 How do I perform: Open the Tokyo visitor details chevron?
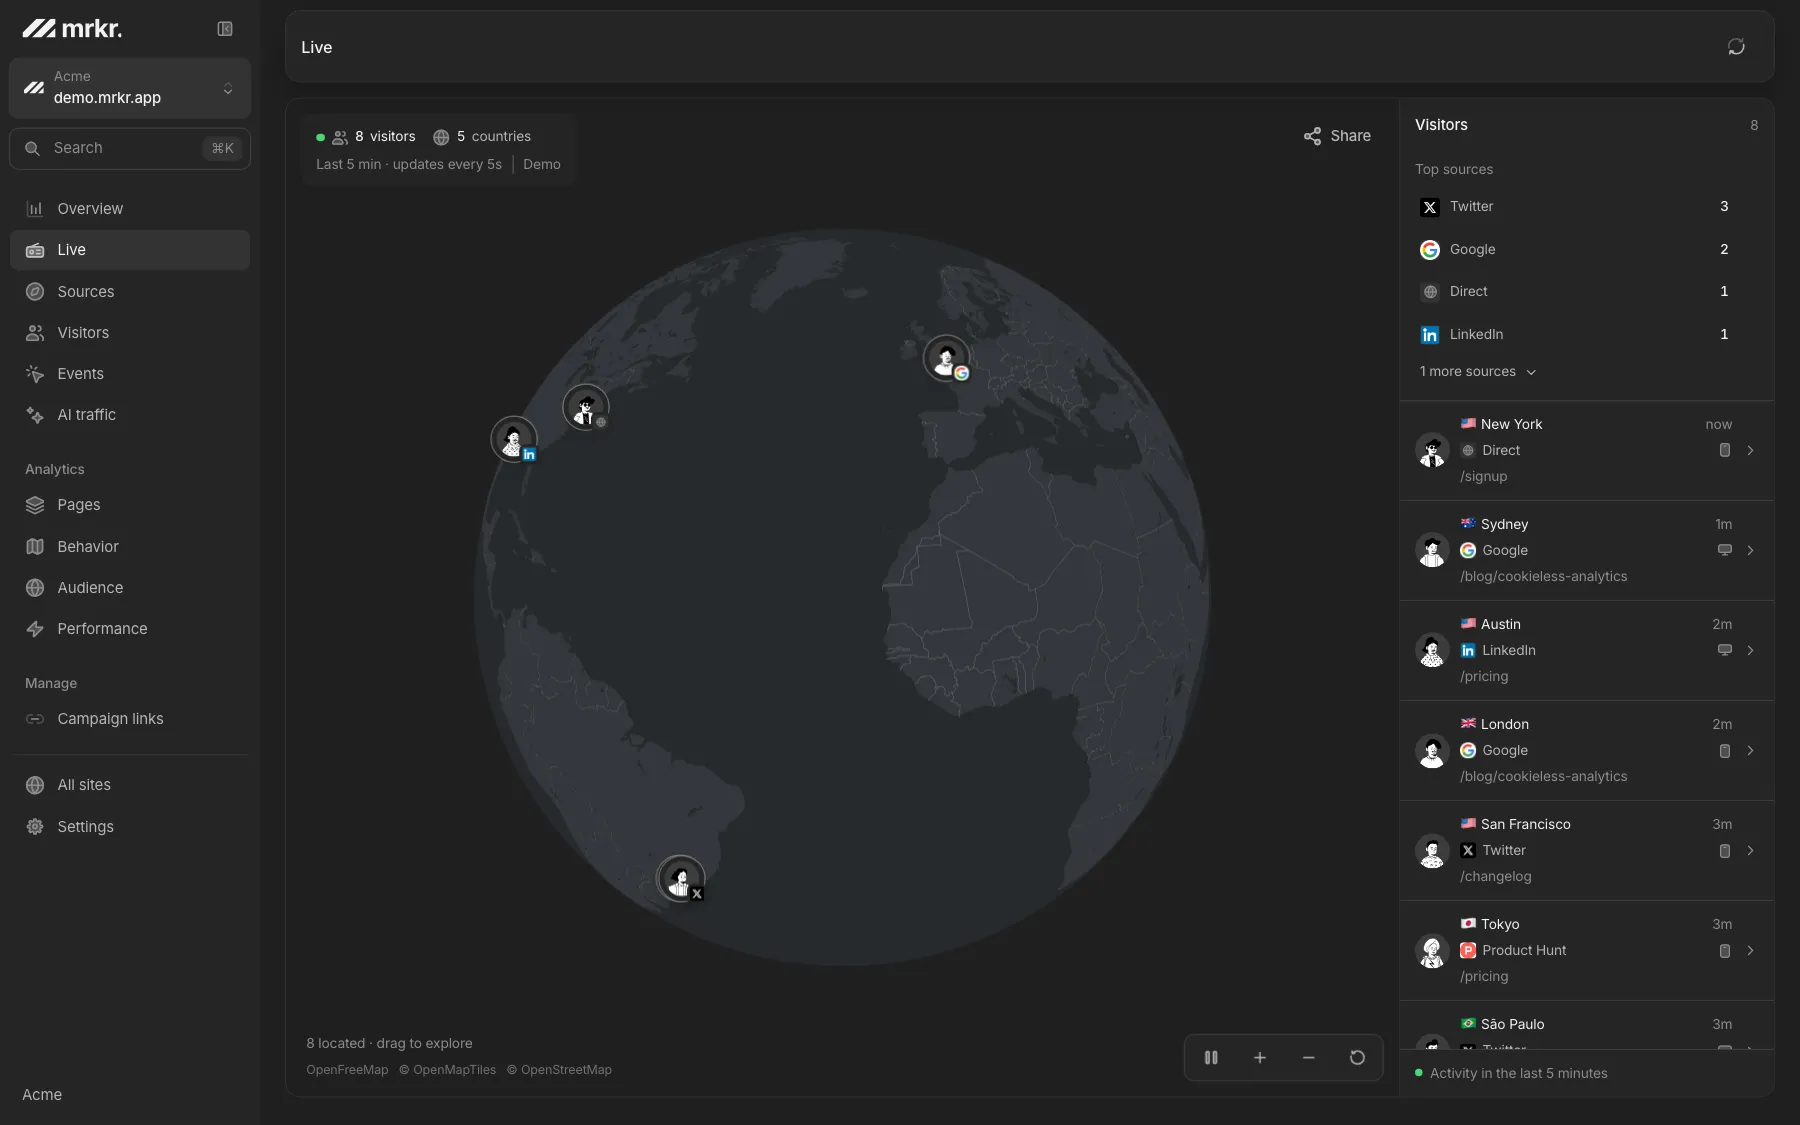1750,951
